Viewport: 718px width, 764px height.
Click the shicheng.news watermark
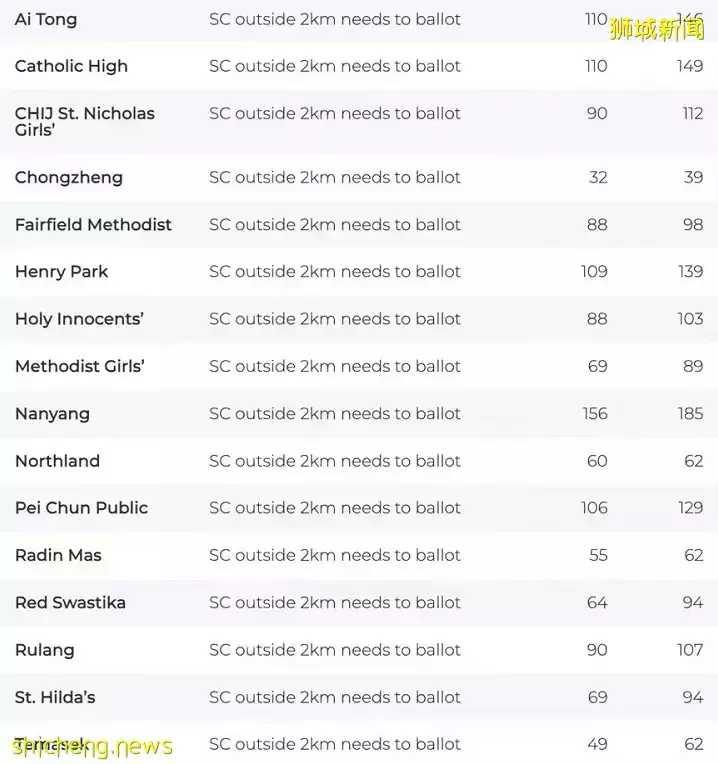[92, 746]
